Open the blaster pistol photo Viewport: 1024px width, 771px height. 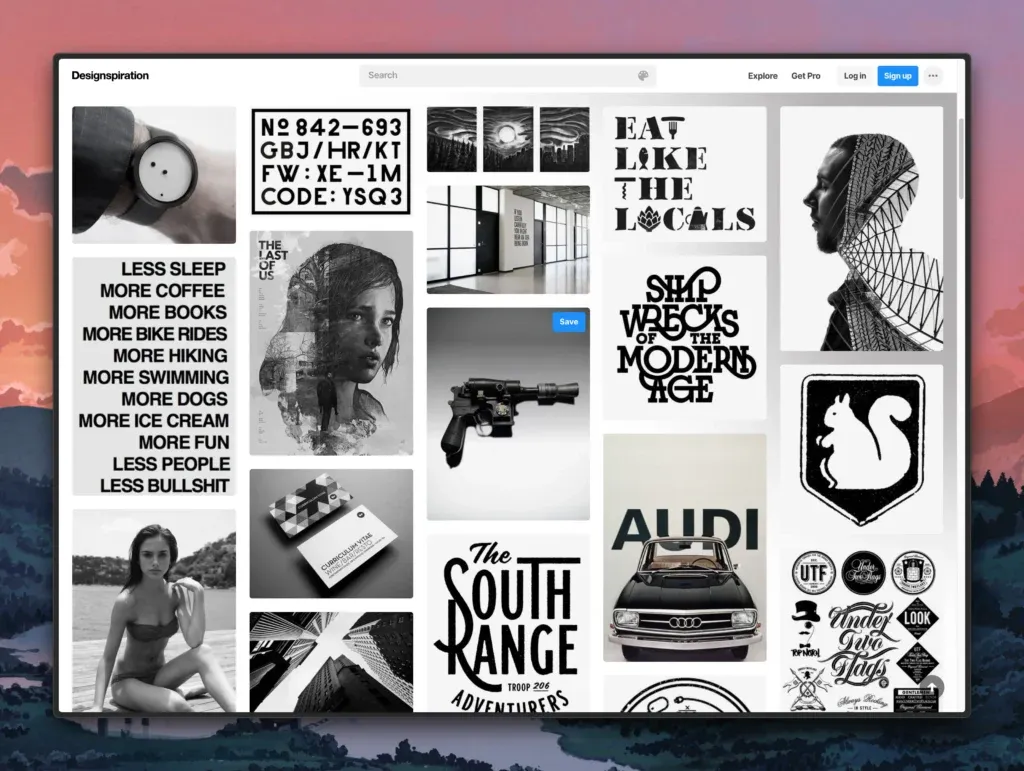[x=508, y=414]
